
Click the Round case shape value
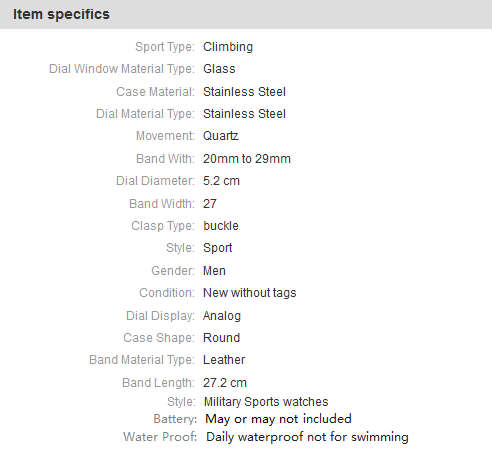pos(222,338)
